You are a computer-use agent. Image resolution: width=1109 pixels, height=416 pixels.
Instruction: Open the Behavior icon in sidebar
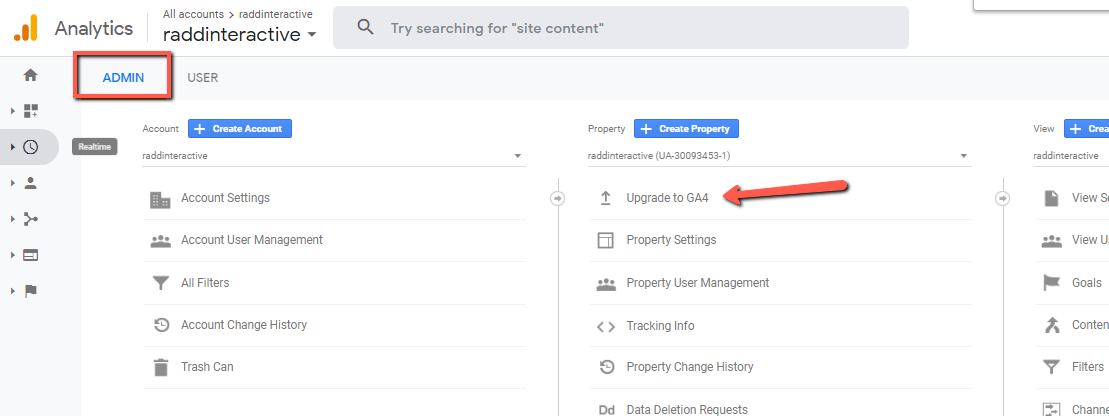pos(30,255)
